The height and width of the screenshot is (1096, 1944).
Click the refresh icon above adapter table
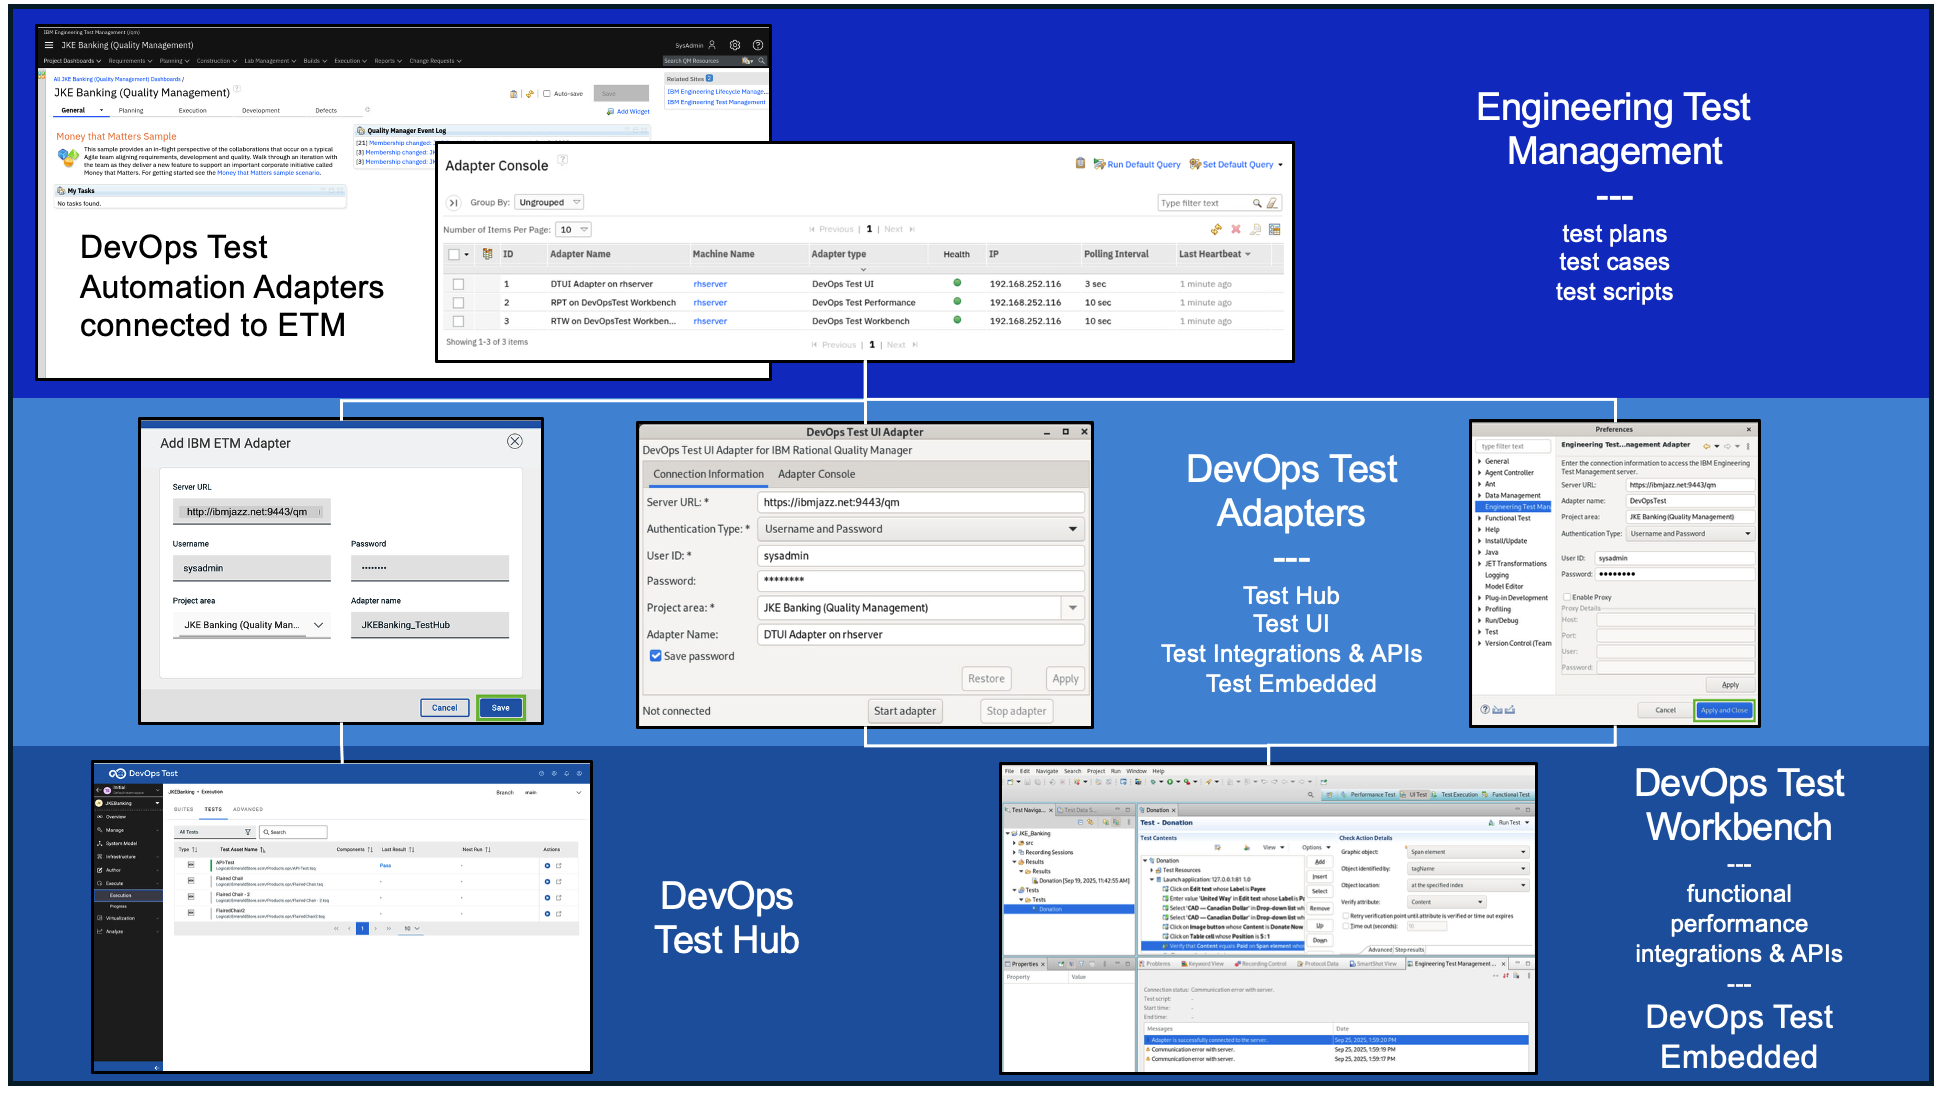pyautogui.click(x=1216, y=230)
